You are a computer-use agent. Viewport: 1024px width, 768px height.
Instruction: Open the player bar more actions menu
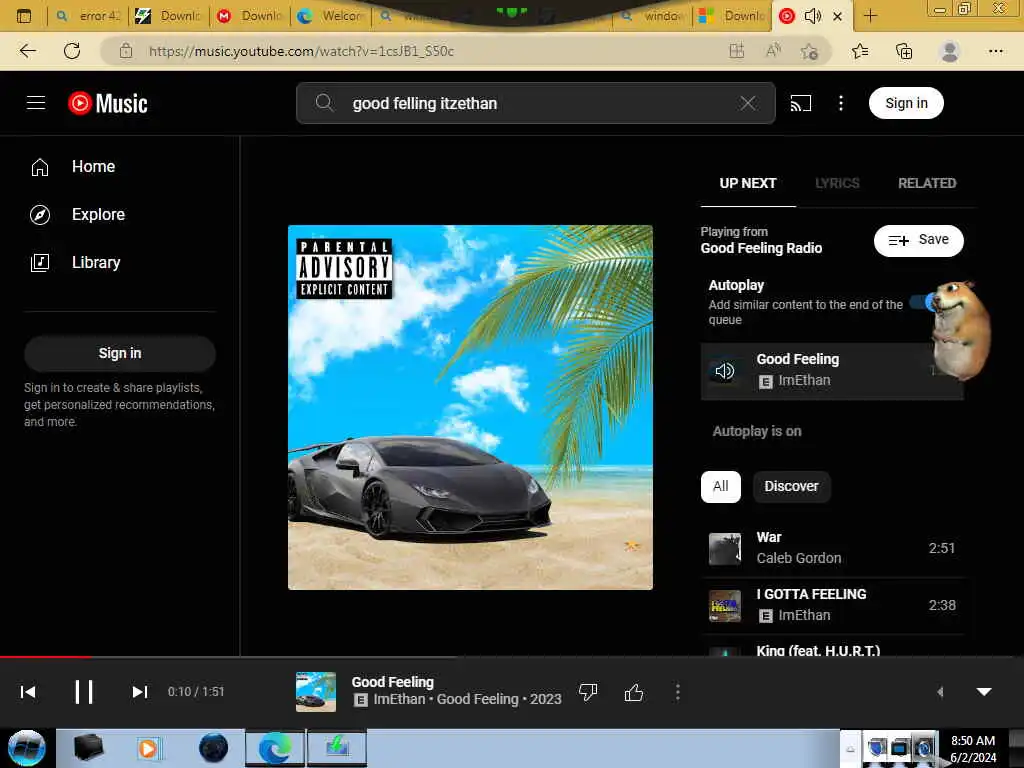[x=677, y=692]
